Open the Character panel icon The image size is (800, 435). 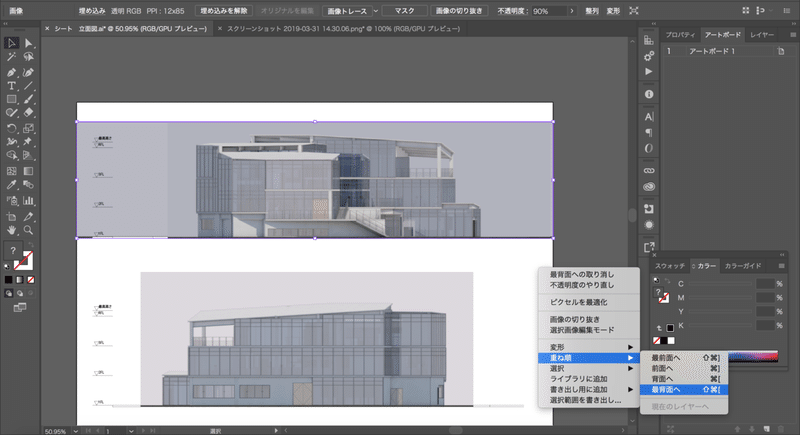(648, 117)
